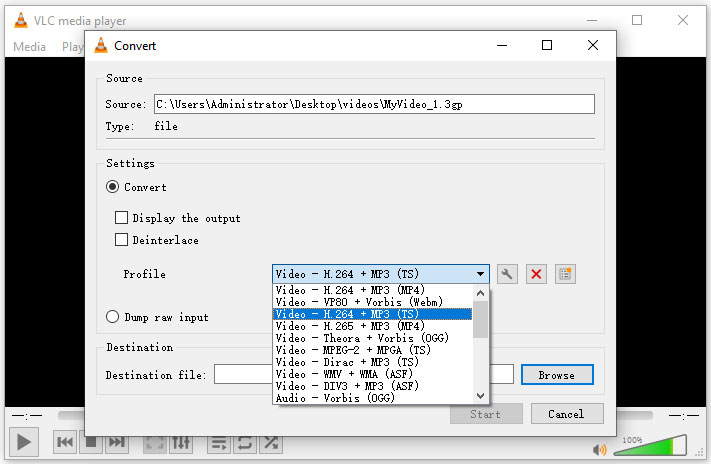This screenshot has height=464, width=711.
Task: Choose Video - Theora + Vorbis (OGG) profile
Action: click(372, 338)
